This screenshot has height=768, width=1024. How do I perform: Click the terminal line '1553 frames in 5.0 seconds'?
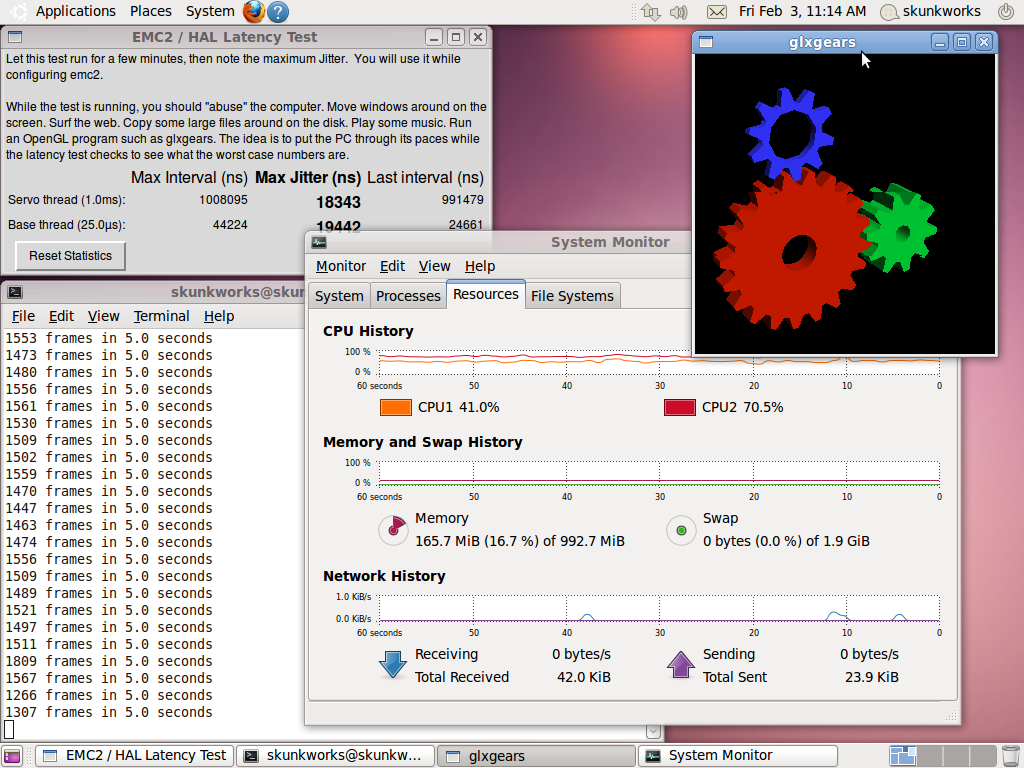click(x=109, y=338)
